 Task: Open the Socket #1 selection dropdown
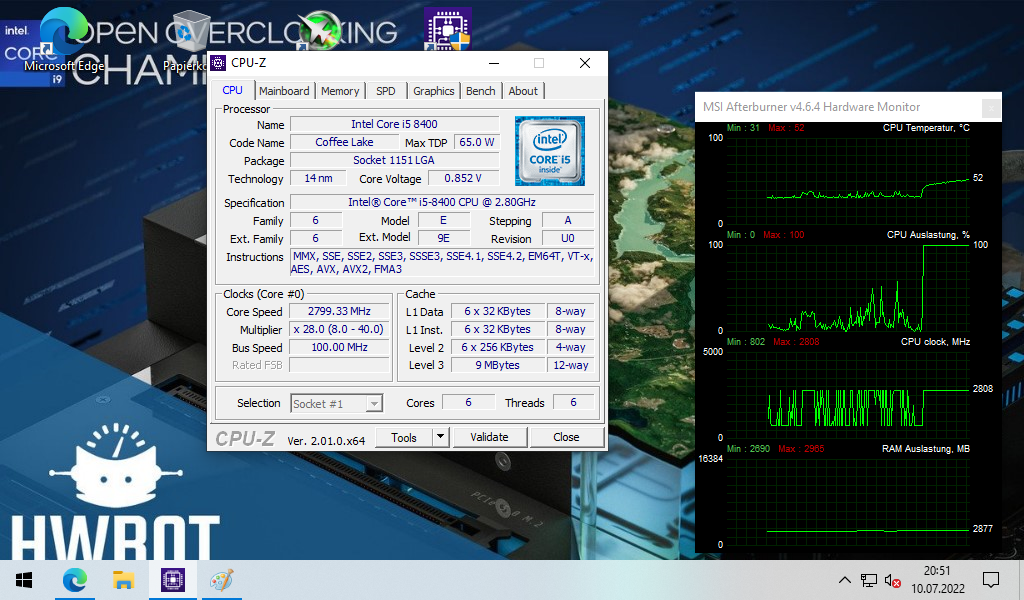point(336,403)
